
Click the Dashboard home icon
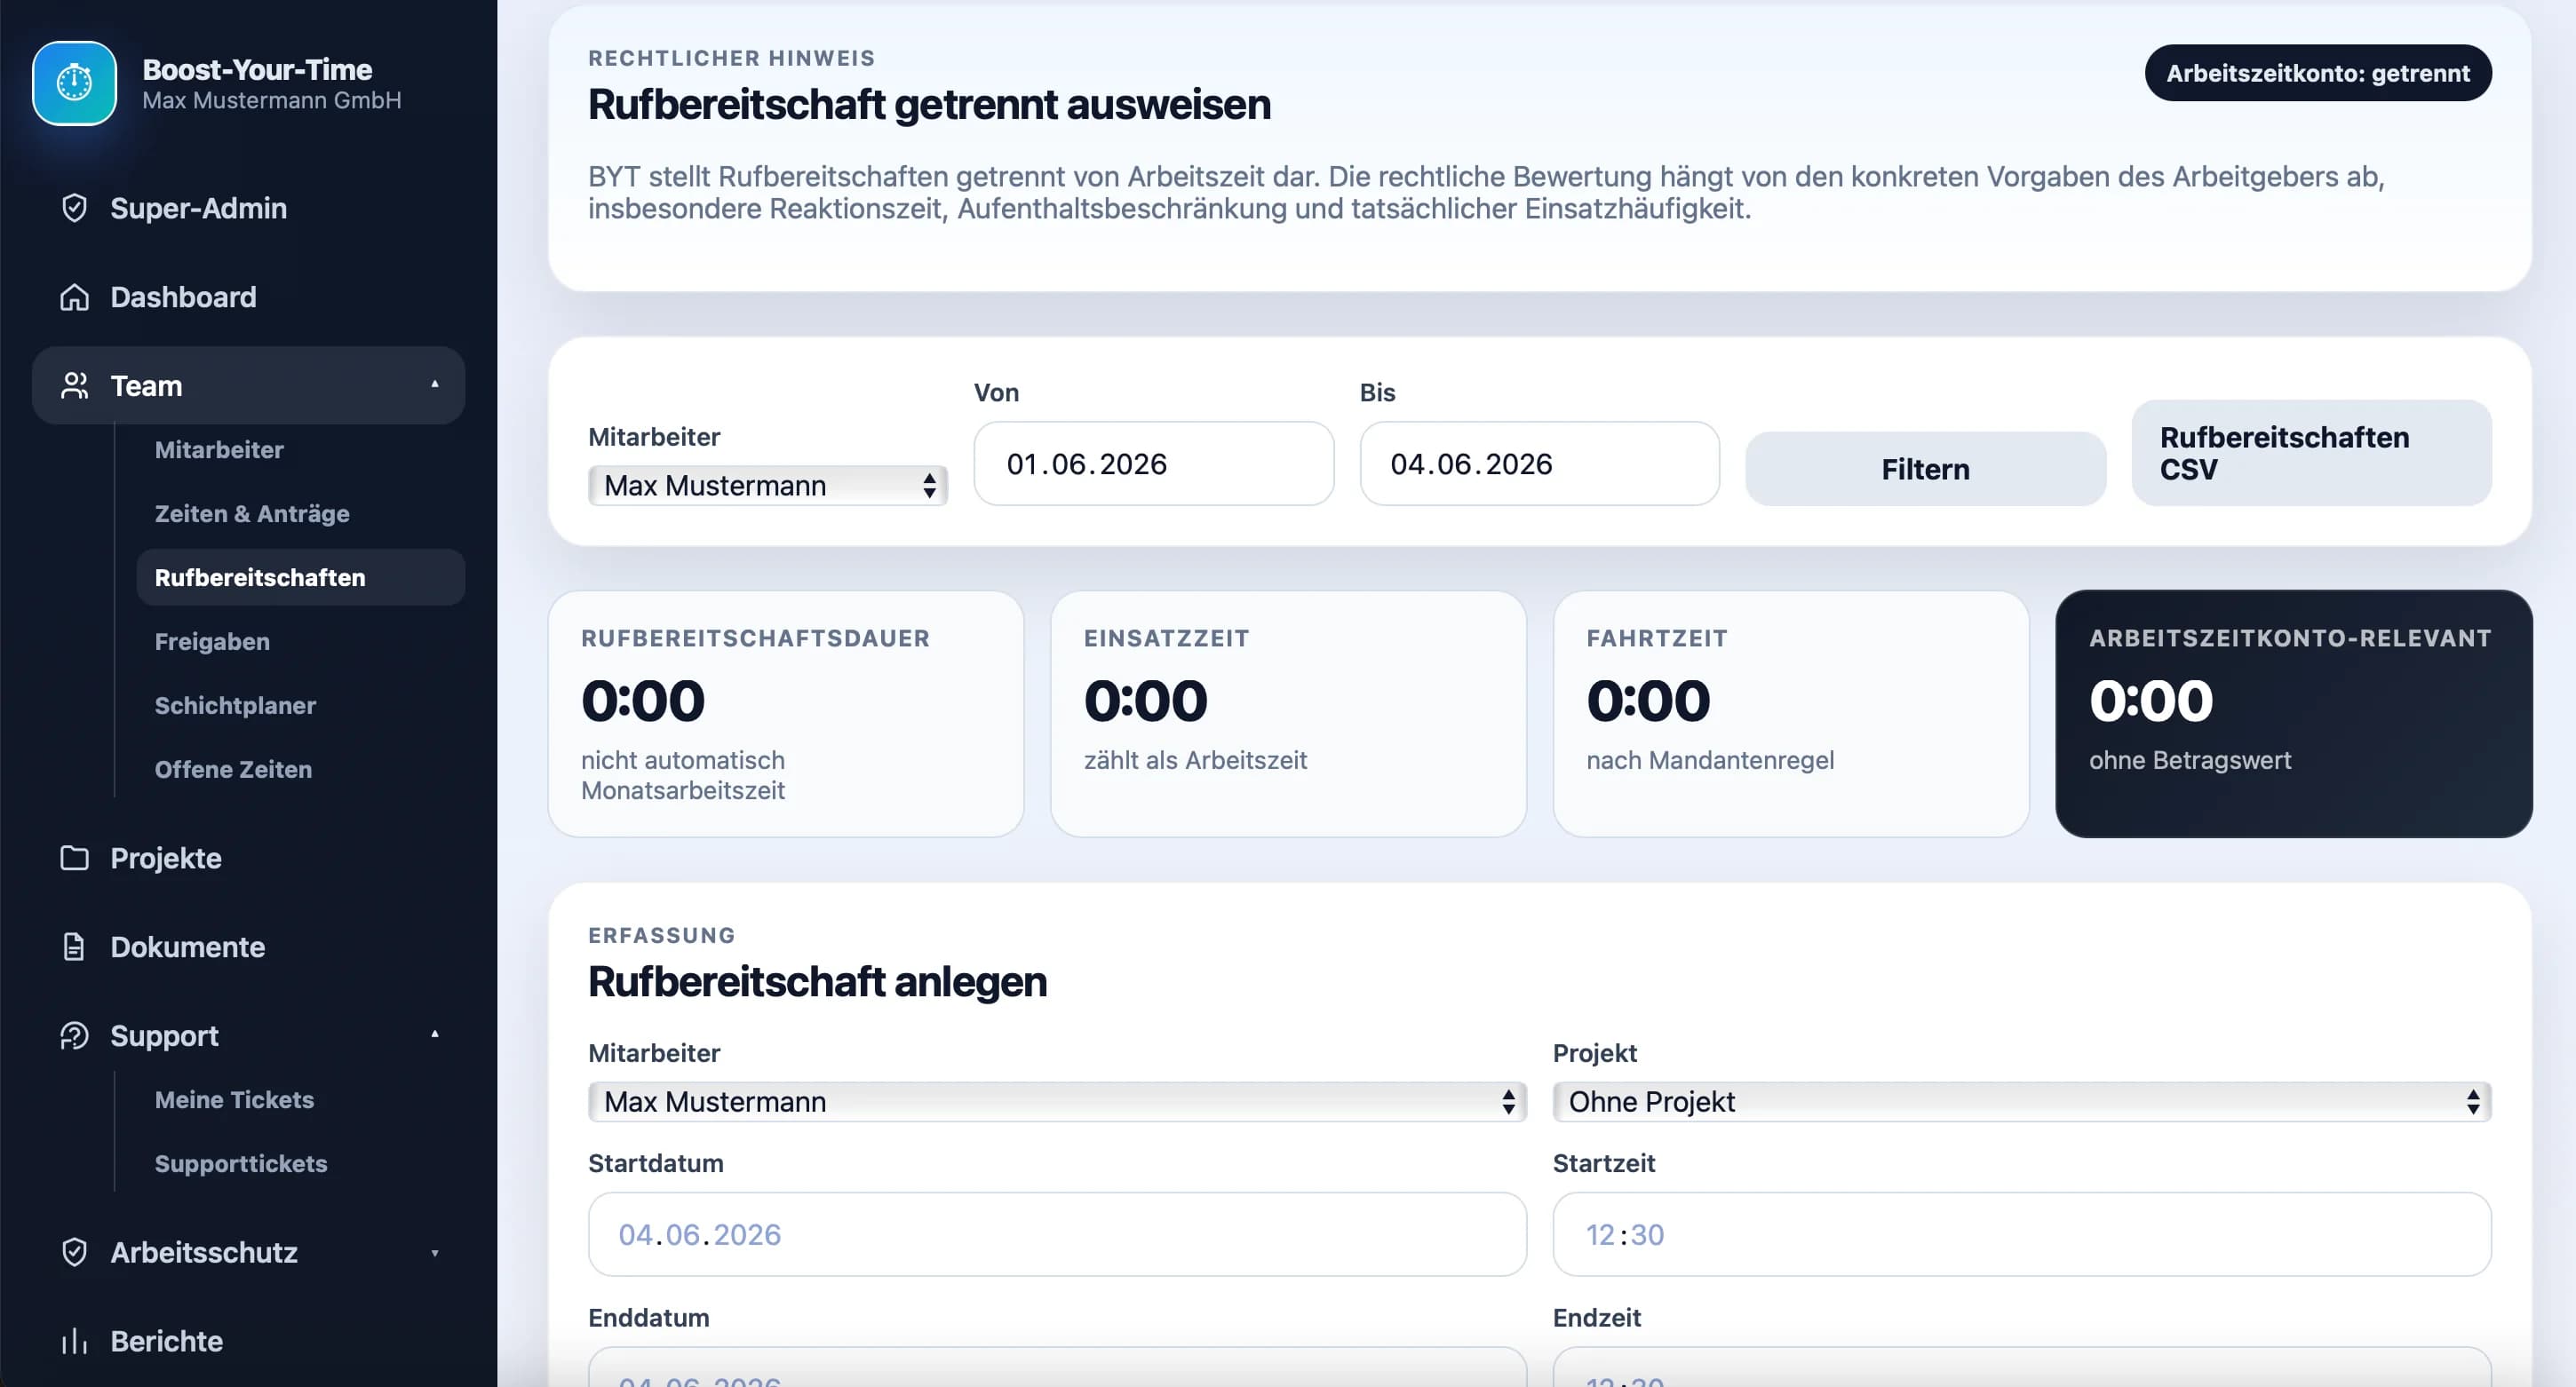[74, 297]
